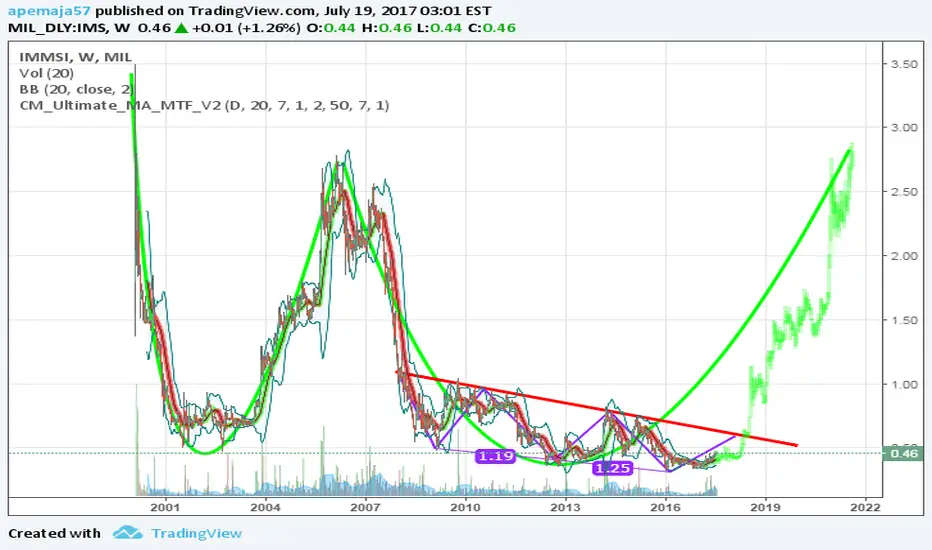This screenshot has width=932, height=550.
Task: Select the TradingView cloud logo icon
Action: (x=128, y=532)
